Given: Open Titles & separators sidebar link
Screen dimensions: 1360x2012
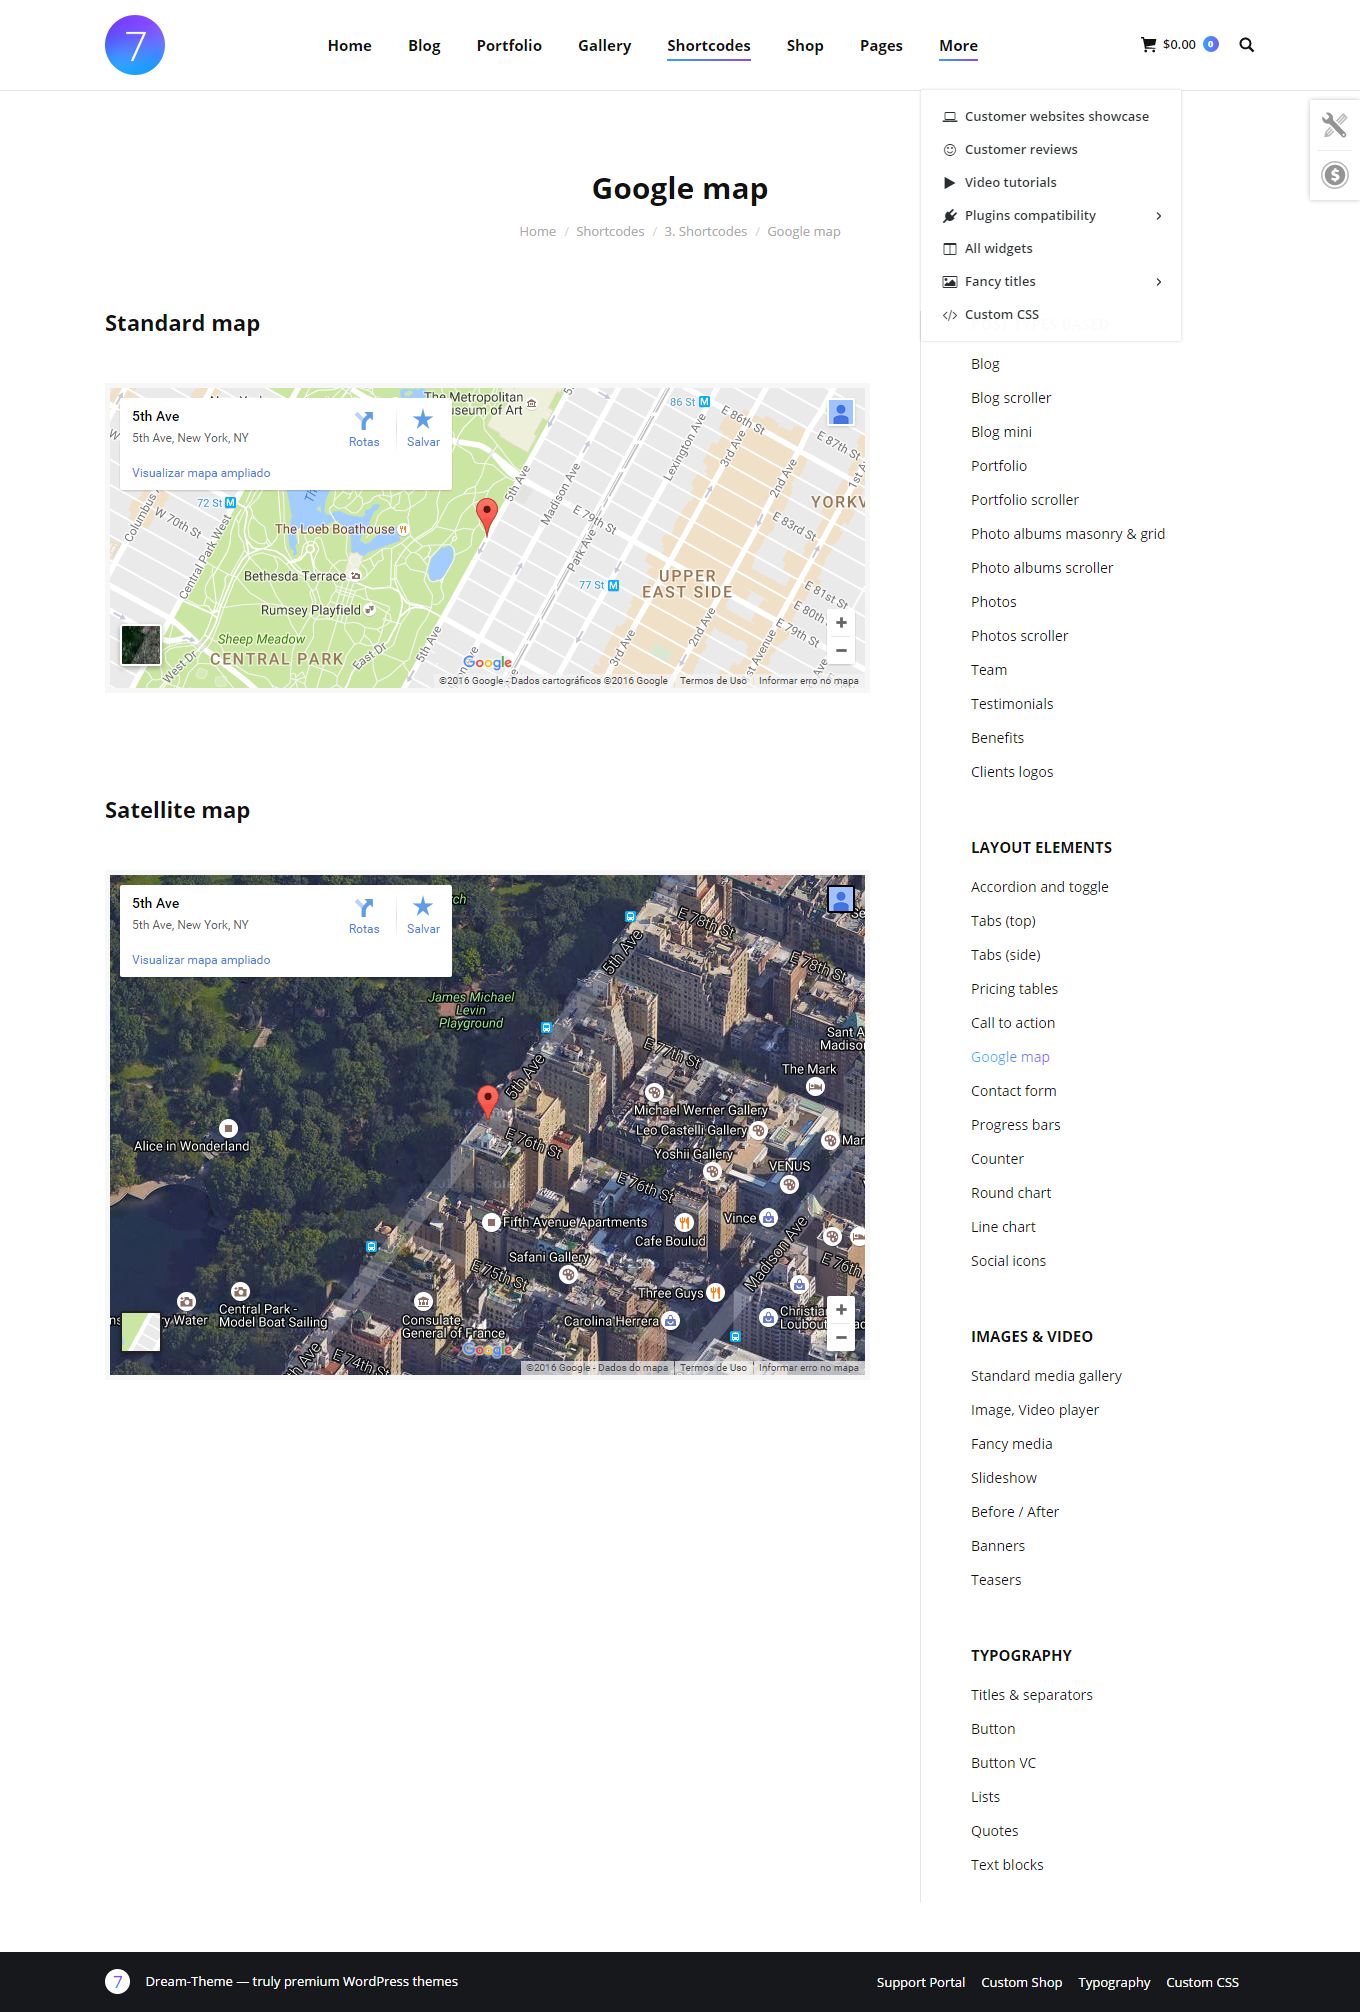Looking at the screenshot, I should (1031, 1695).
